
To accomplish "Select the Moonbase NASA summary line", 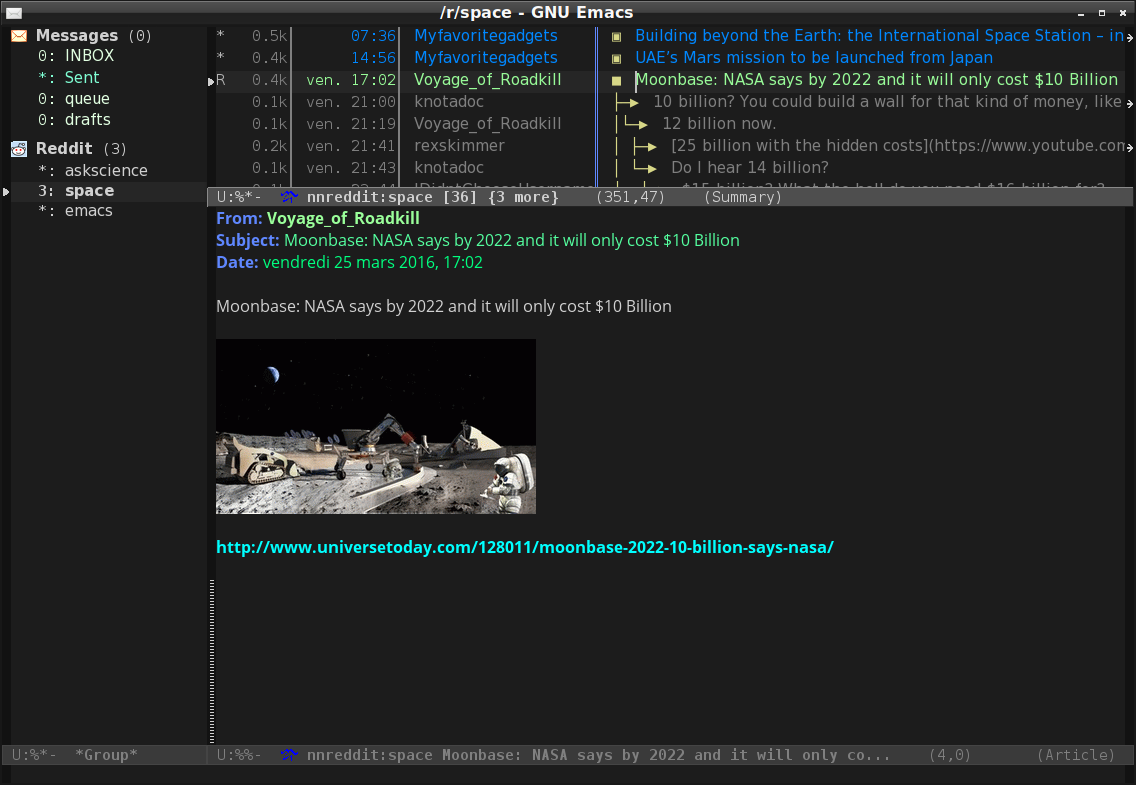I will [x=877, y=80].
